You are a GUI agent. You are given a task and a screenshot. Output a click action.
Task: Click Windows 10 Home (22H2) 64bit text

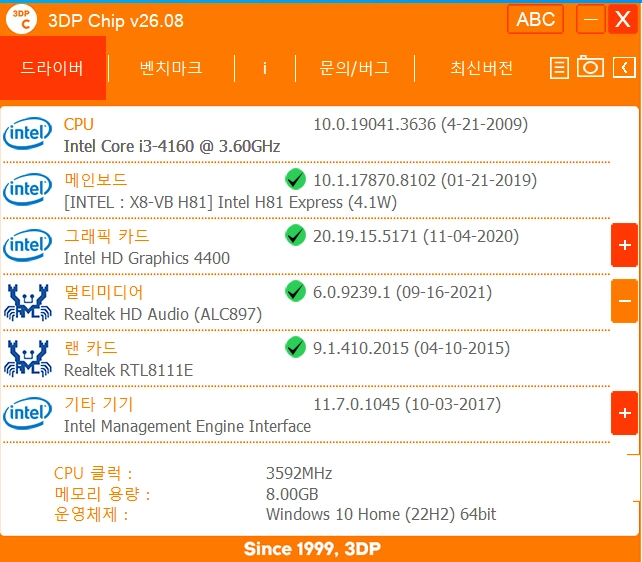pos(381,515)
